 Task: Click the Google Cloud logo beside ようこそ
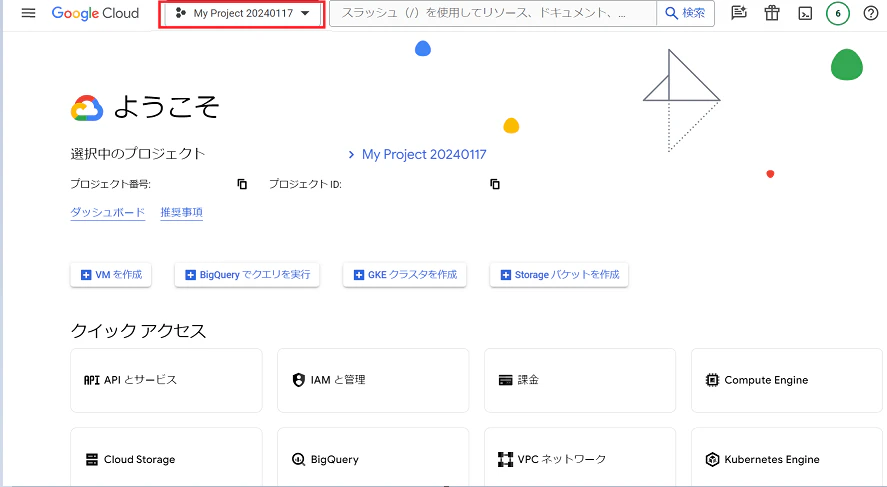pos(87,107)
